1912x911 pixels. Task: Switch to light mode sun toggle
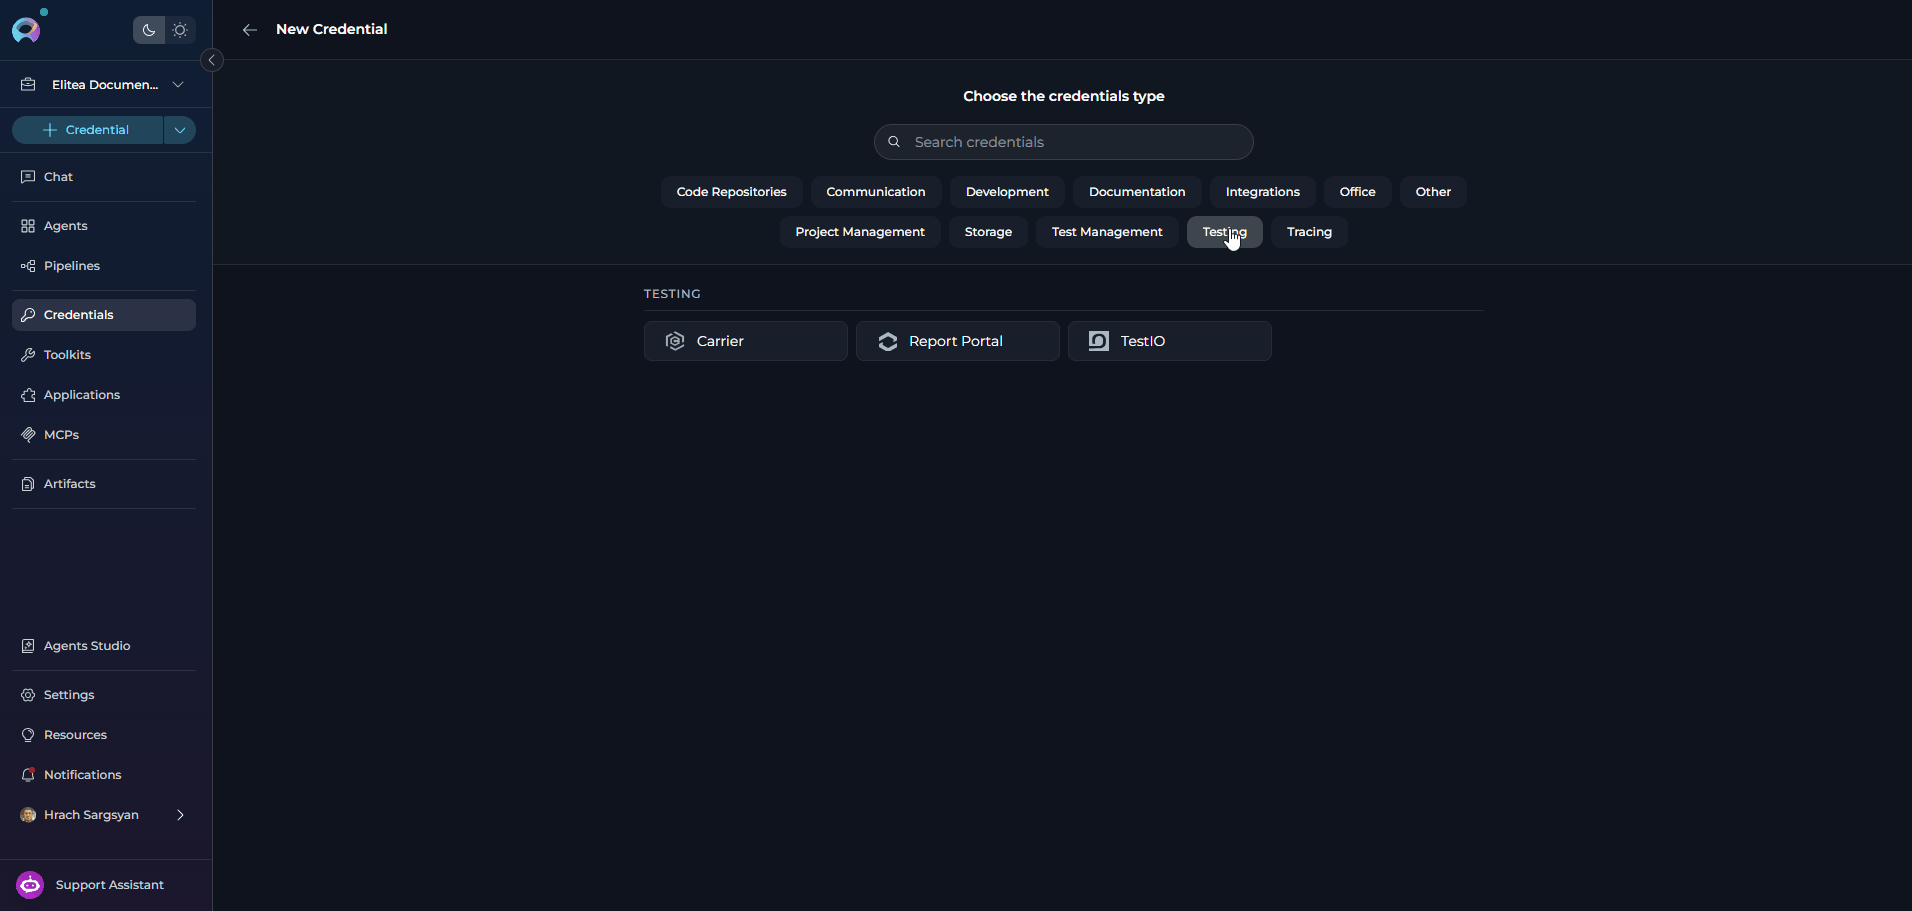(180, 30)
